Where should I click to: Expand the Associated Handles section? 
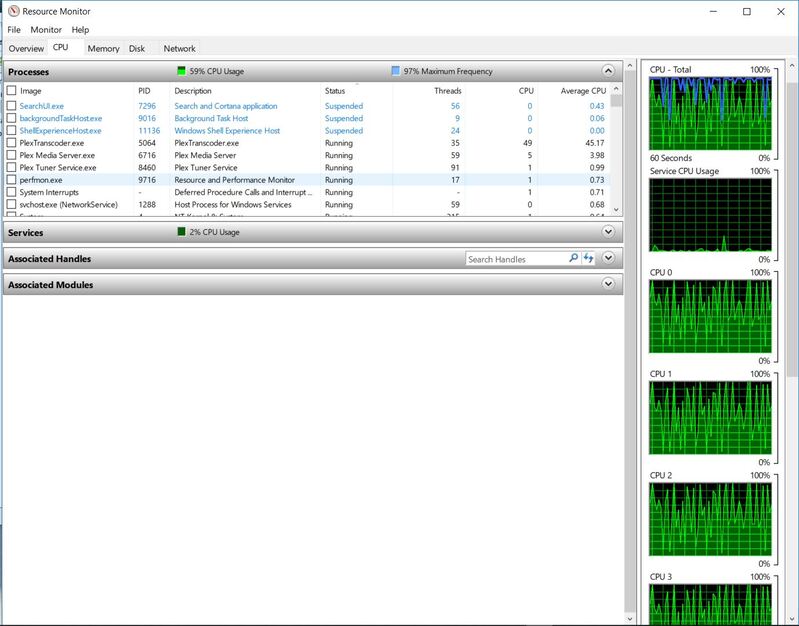608,257
